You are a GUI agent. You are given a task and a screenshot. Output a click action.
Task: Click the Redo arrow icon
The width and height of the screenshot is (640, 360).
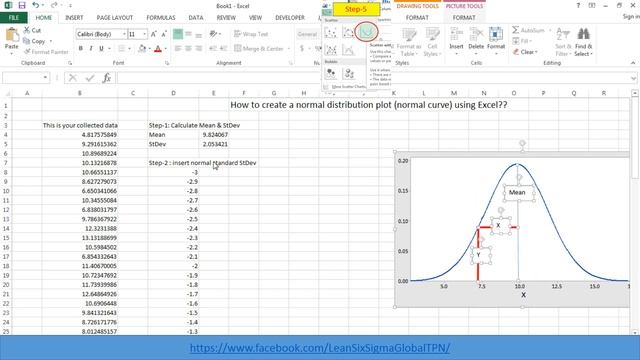tap(54, 5)
